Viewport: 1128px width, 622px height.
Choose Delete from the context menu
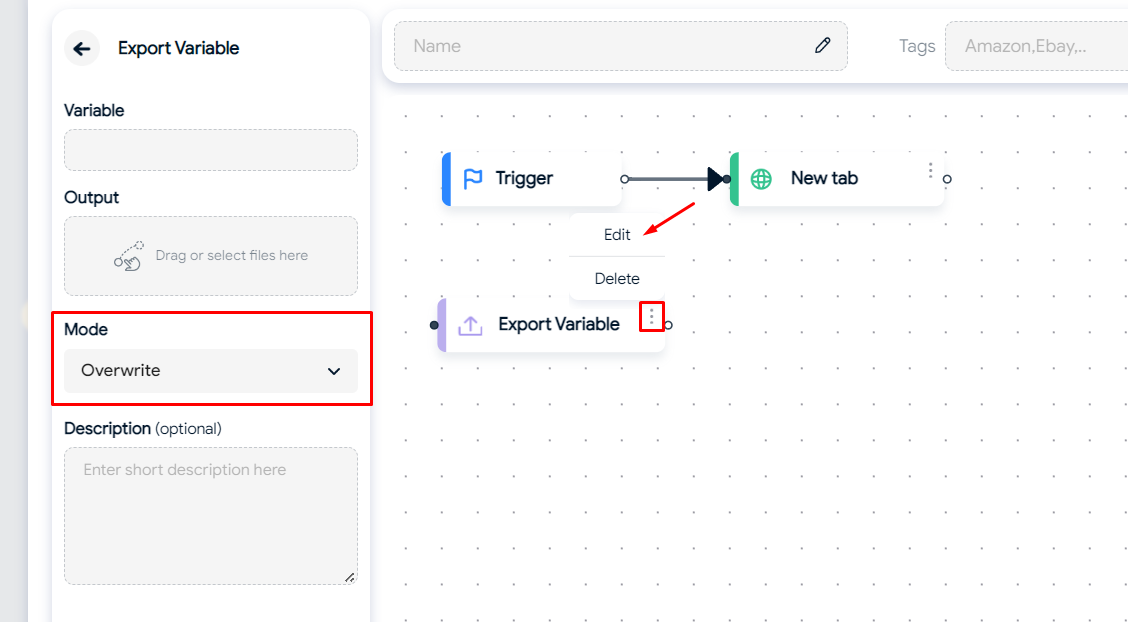pos(617,279)
